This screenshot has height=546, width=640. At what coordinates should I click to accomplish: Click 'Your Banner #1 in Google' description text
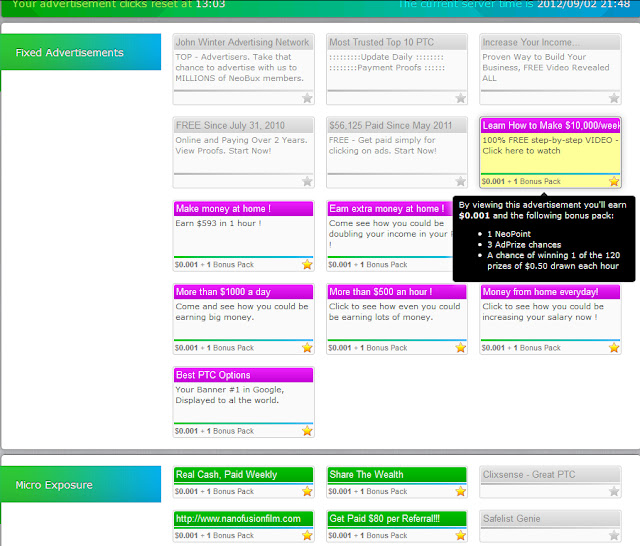[229, 390]
